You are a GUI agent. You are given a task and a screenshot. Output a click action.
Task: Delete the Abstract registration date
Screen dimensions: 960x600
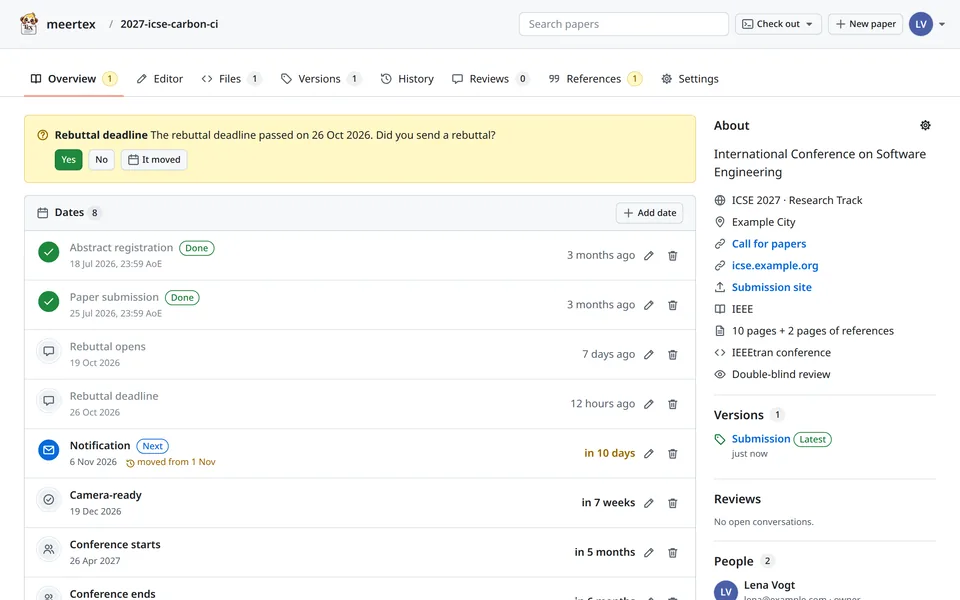coord(672,255)
